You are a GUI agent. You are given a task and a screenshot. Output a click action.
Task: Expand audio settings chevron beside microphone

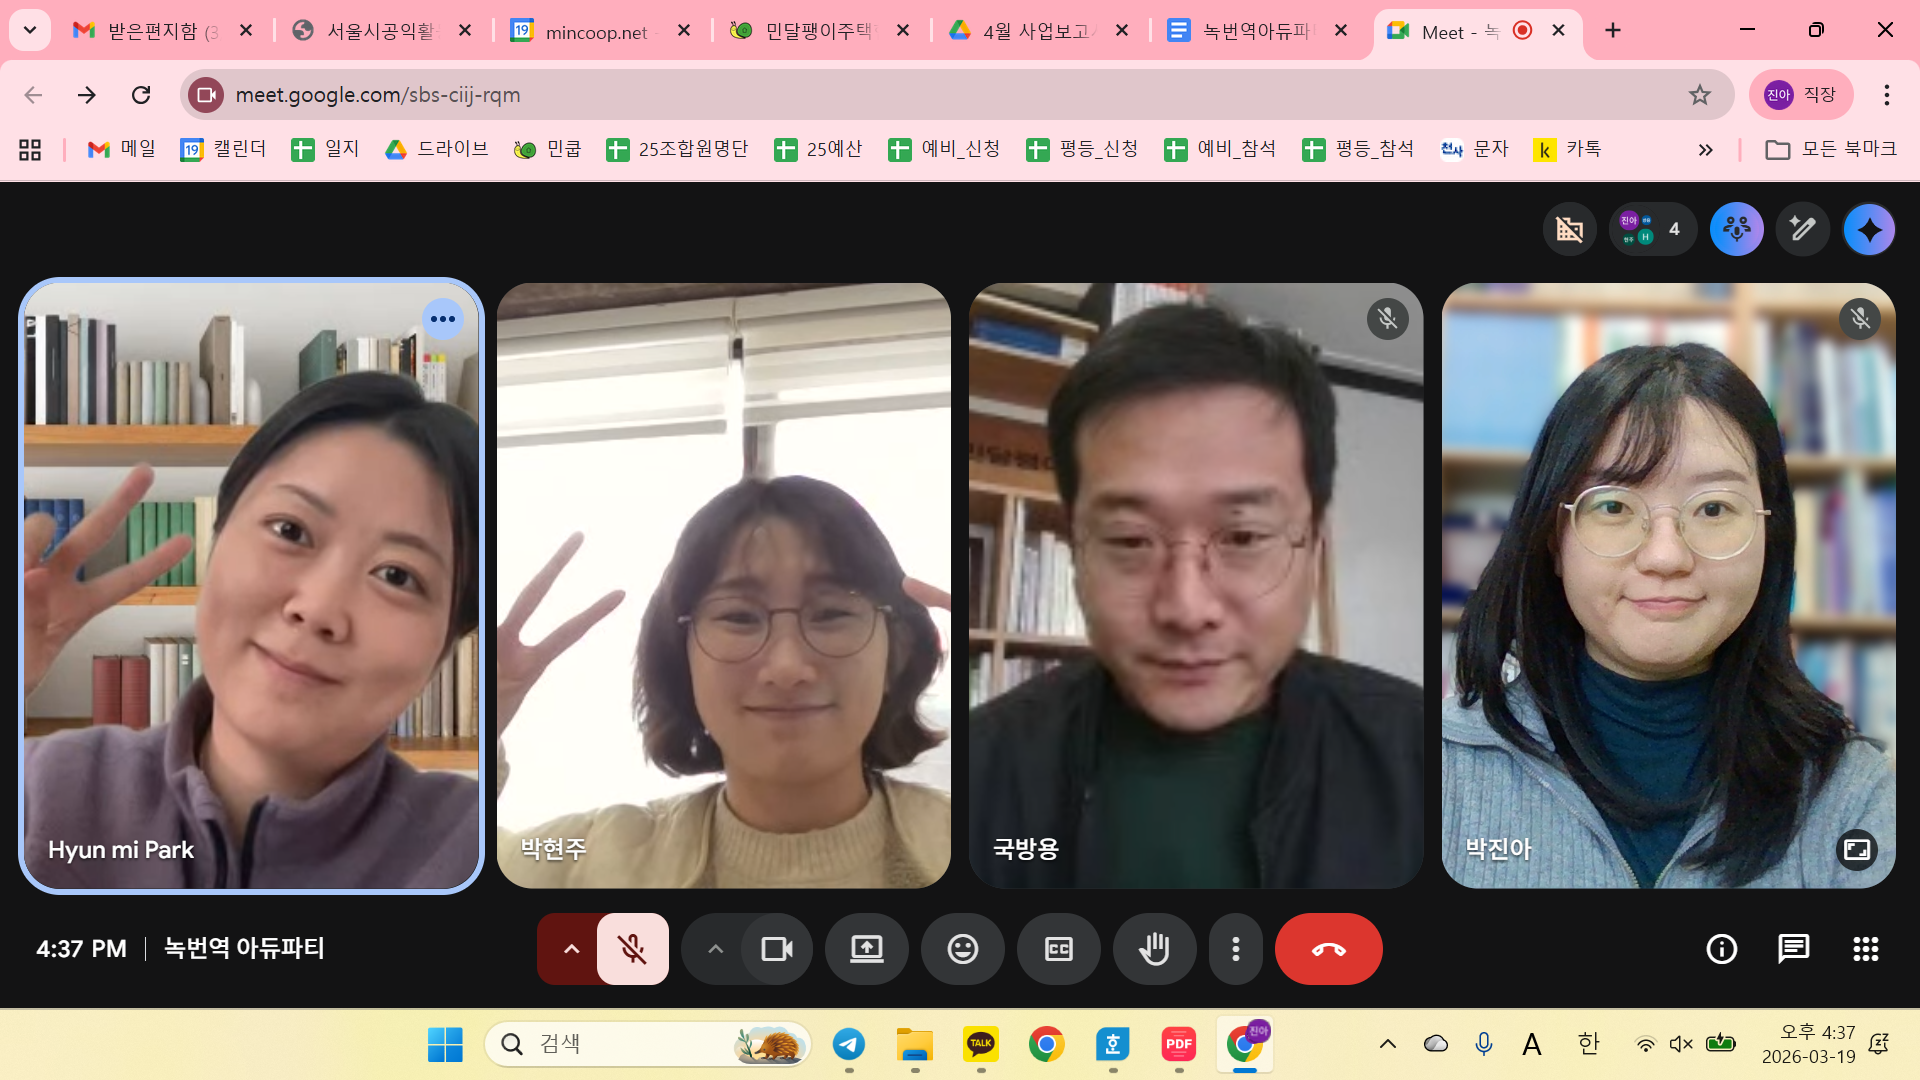click(571, 949)
